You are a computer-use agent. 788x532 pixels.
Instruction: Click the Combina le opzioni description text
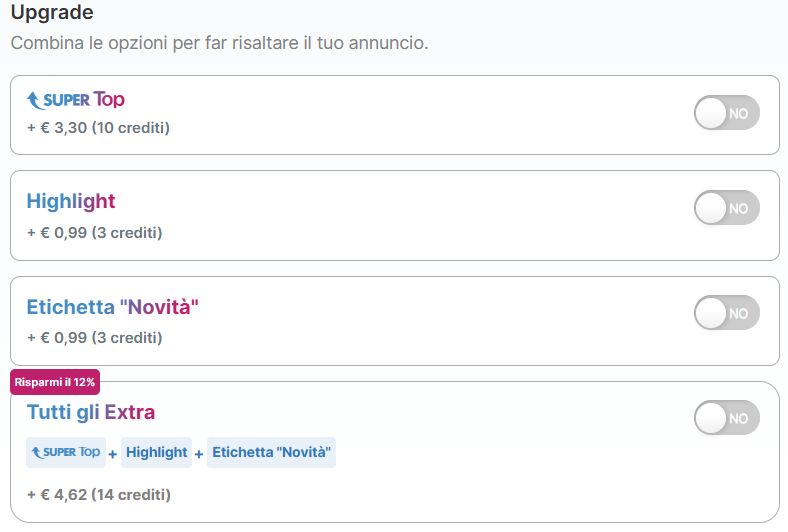point(220,43)
